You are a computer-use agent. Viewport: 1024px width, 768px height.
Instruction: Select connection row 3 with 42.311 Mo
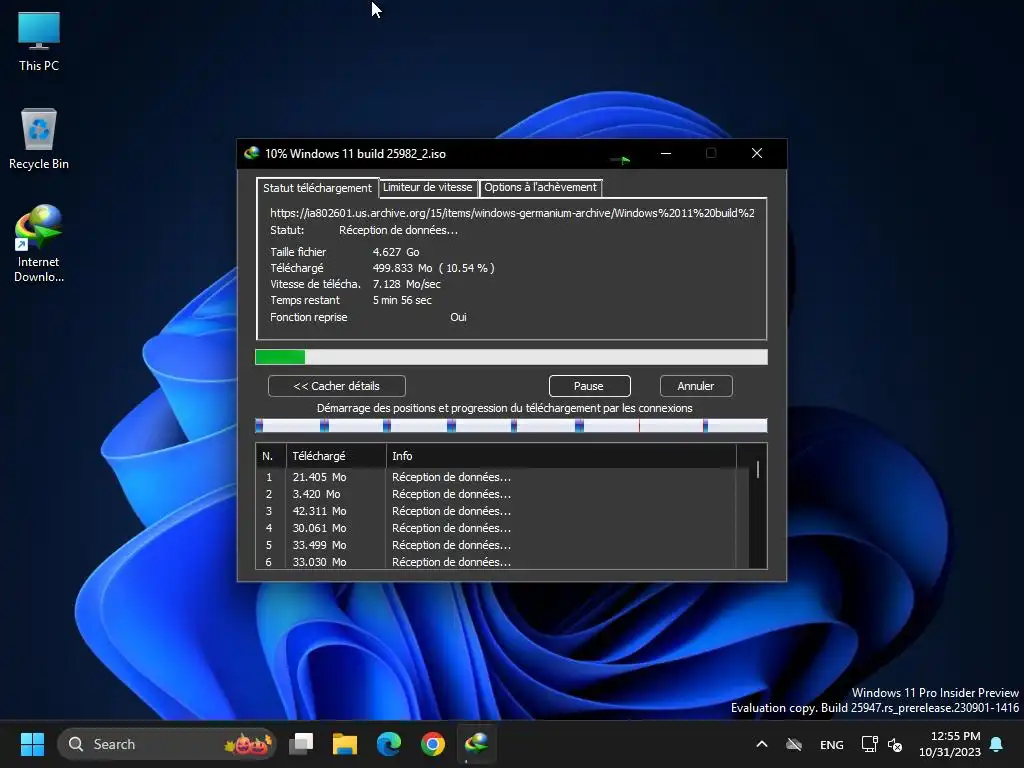496,511
